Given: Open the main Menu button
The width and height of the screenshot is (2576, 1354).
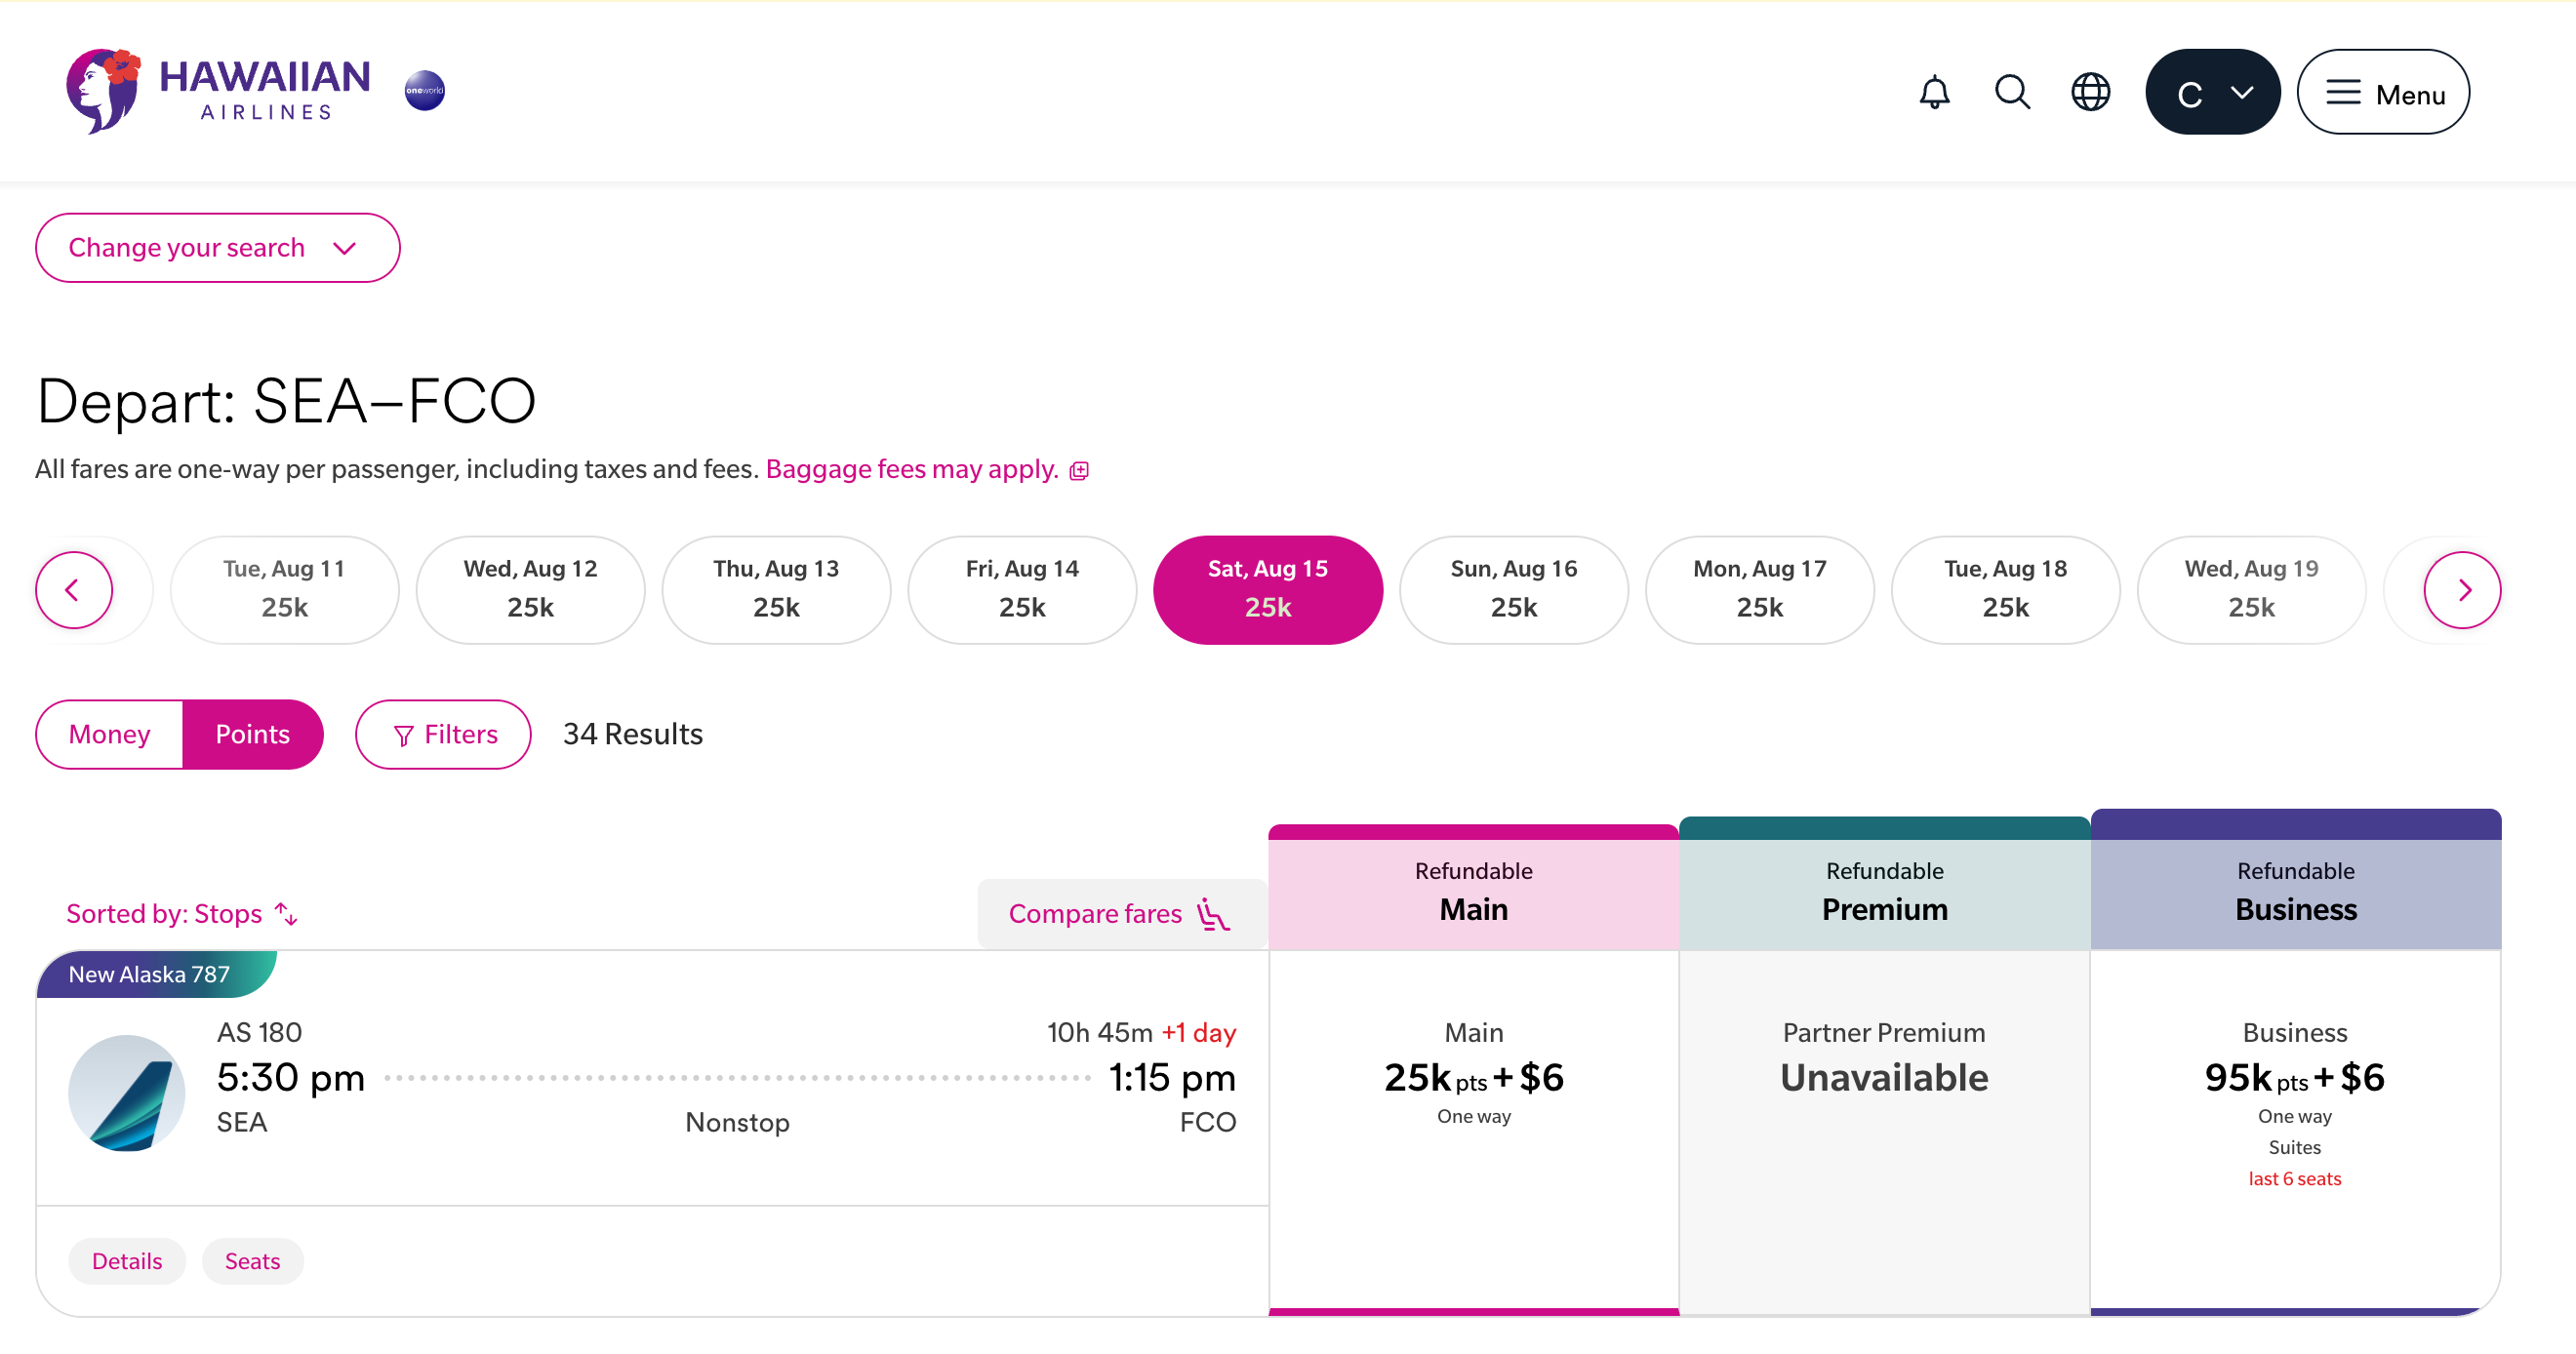Looking at the screenshot, I should [2382, 92].
